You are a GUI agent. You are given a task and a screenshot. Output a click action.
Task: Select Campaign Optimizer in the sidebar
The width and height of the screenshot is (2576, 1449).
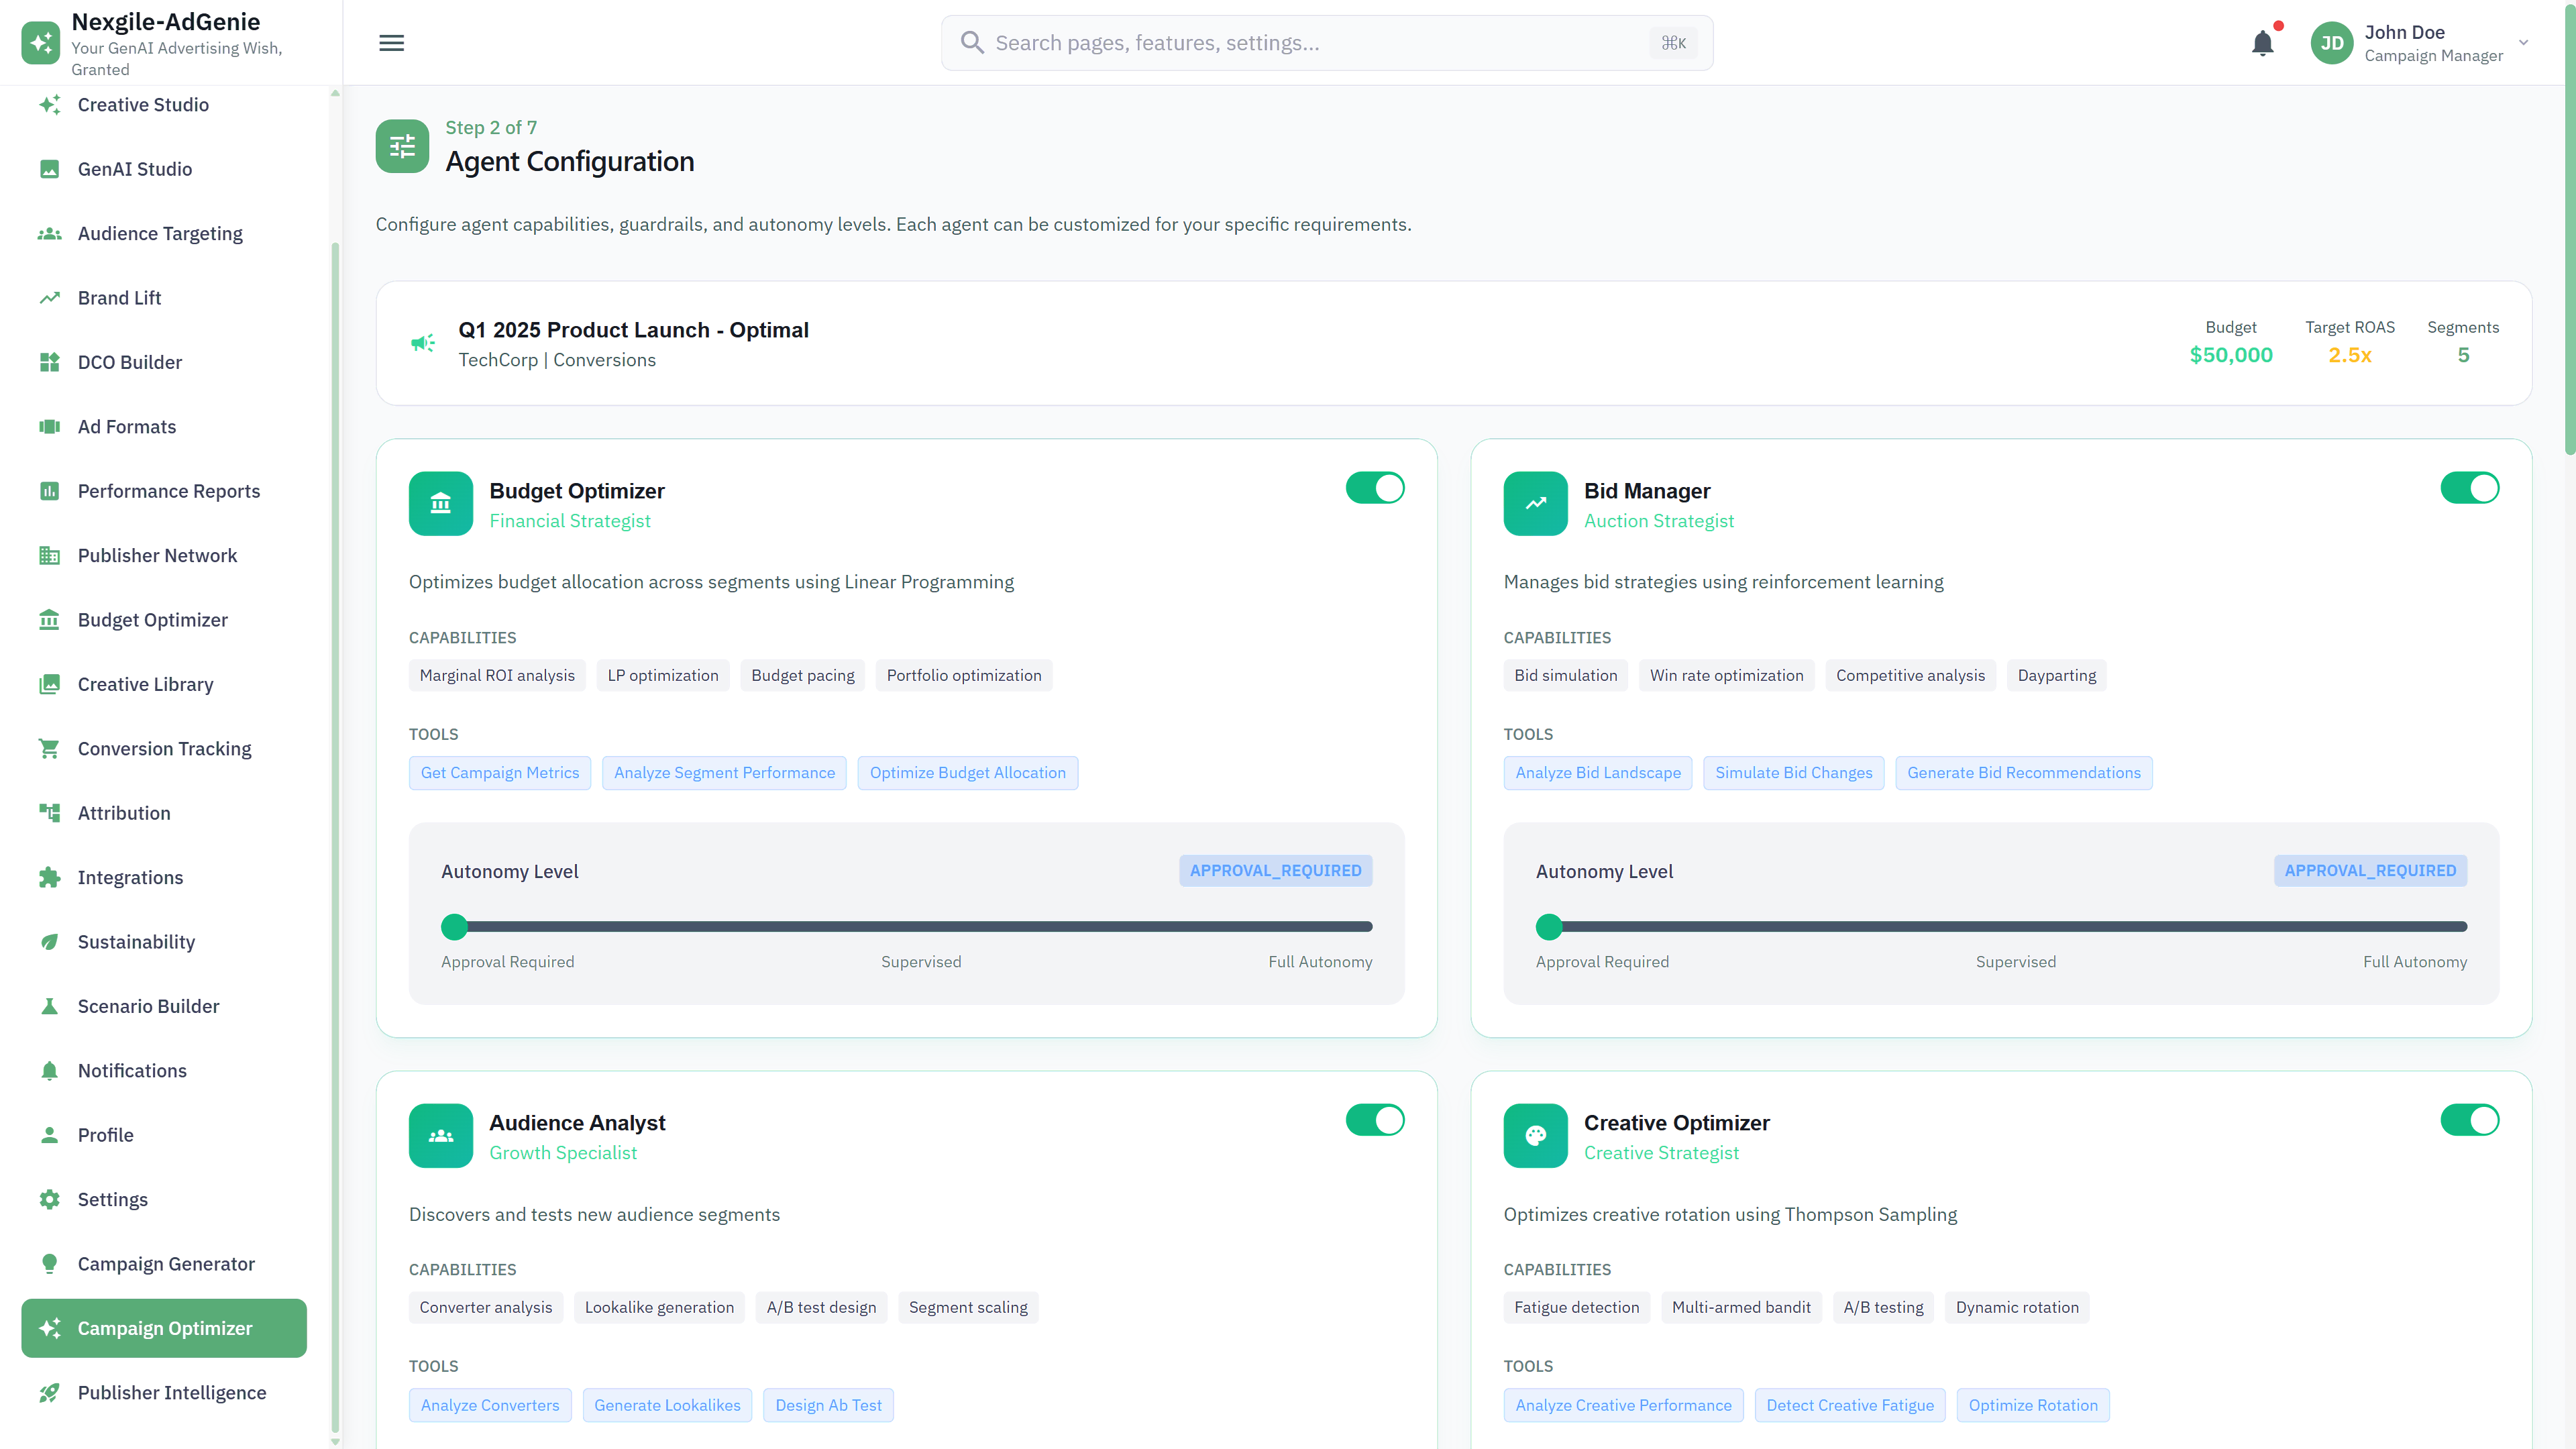pos(165,1328)
